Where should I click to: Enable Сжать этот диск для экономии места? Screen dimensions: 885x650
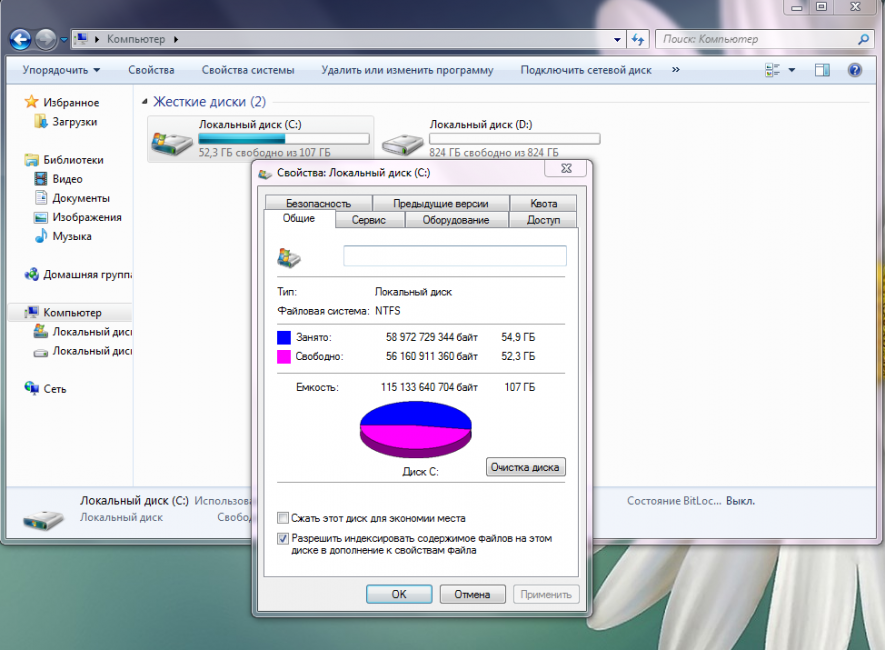(x=283, y=518)
